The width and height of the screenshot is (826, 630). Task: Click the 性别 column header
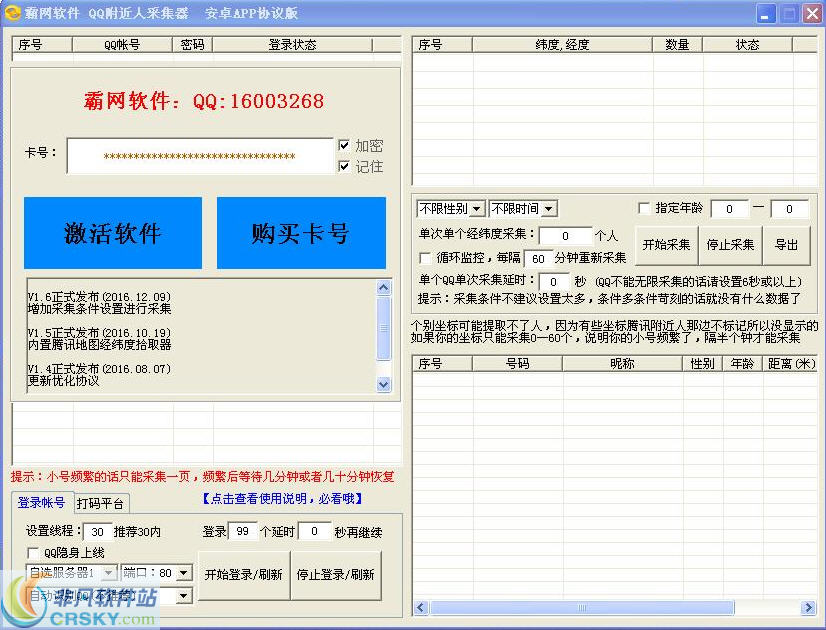(702, 363)
